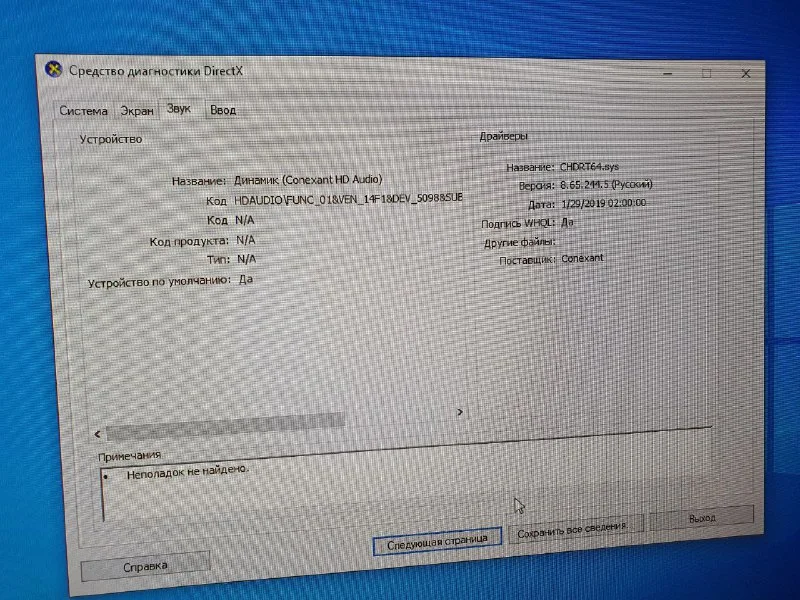Switch to the Система tab
The width and height of the screenshot is (800, 600).
point(83,110)
